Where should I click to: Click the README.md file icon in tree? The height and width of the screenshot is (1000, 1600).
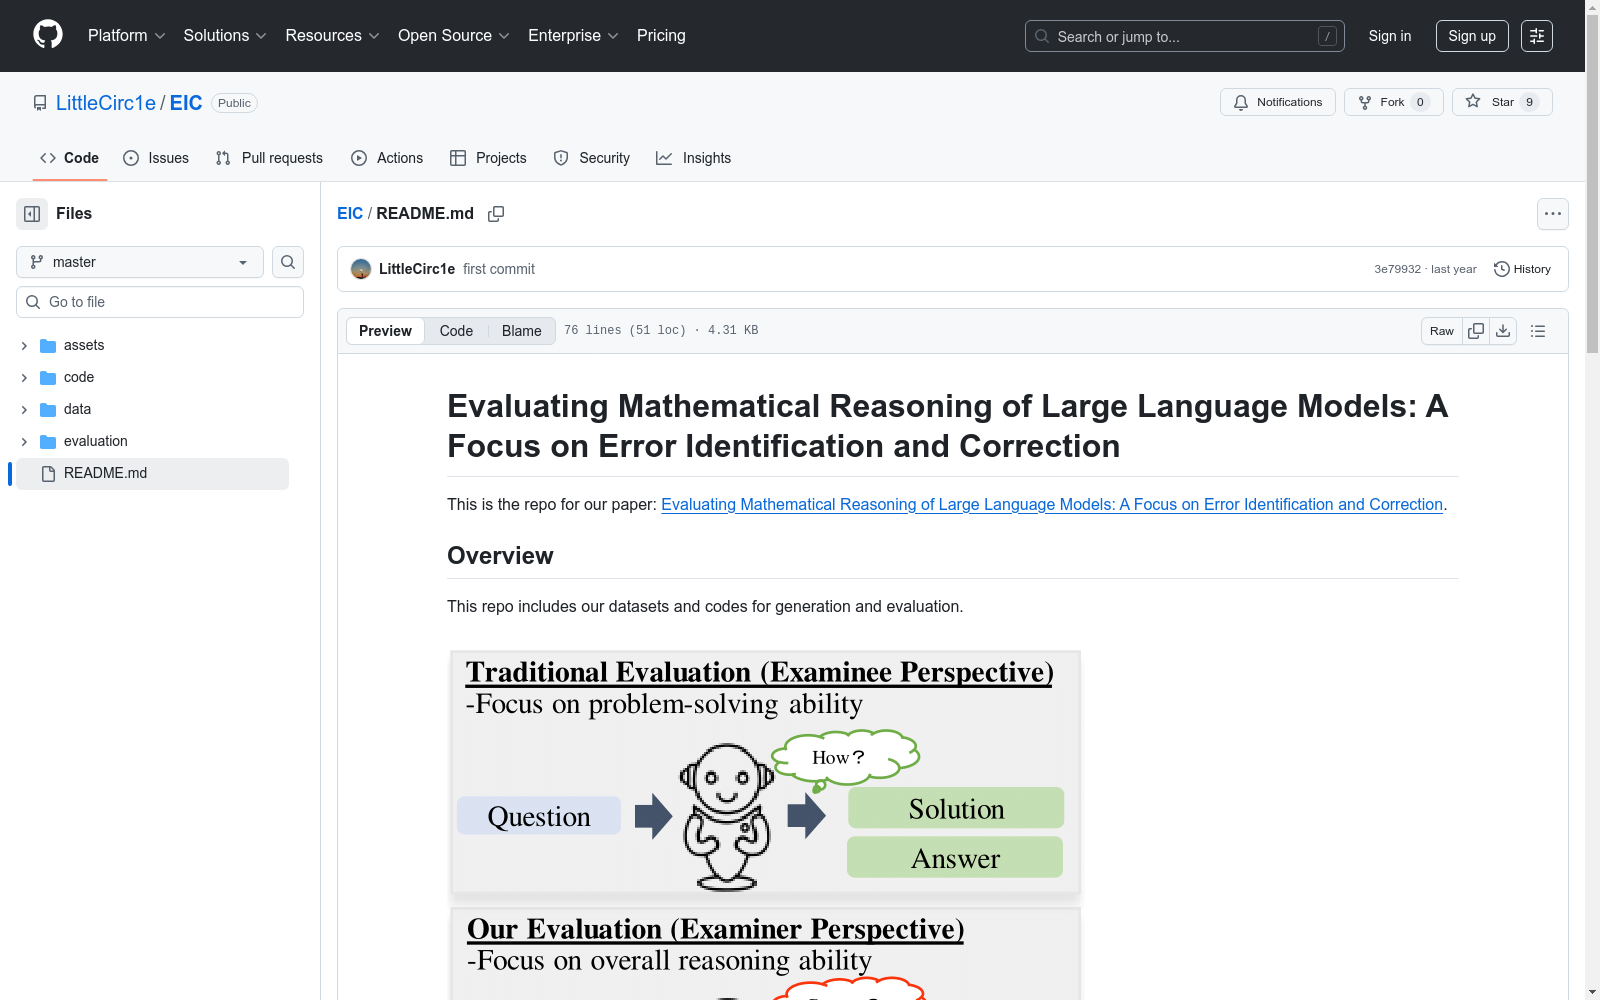click(x=48, y=474)
